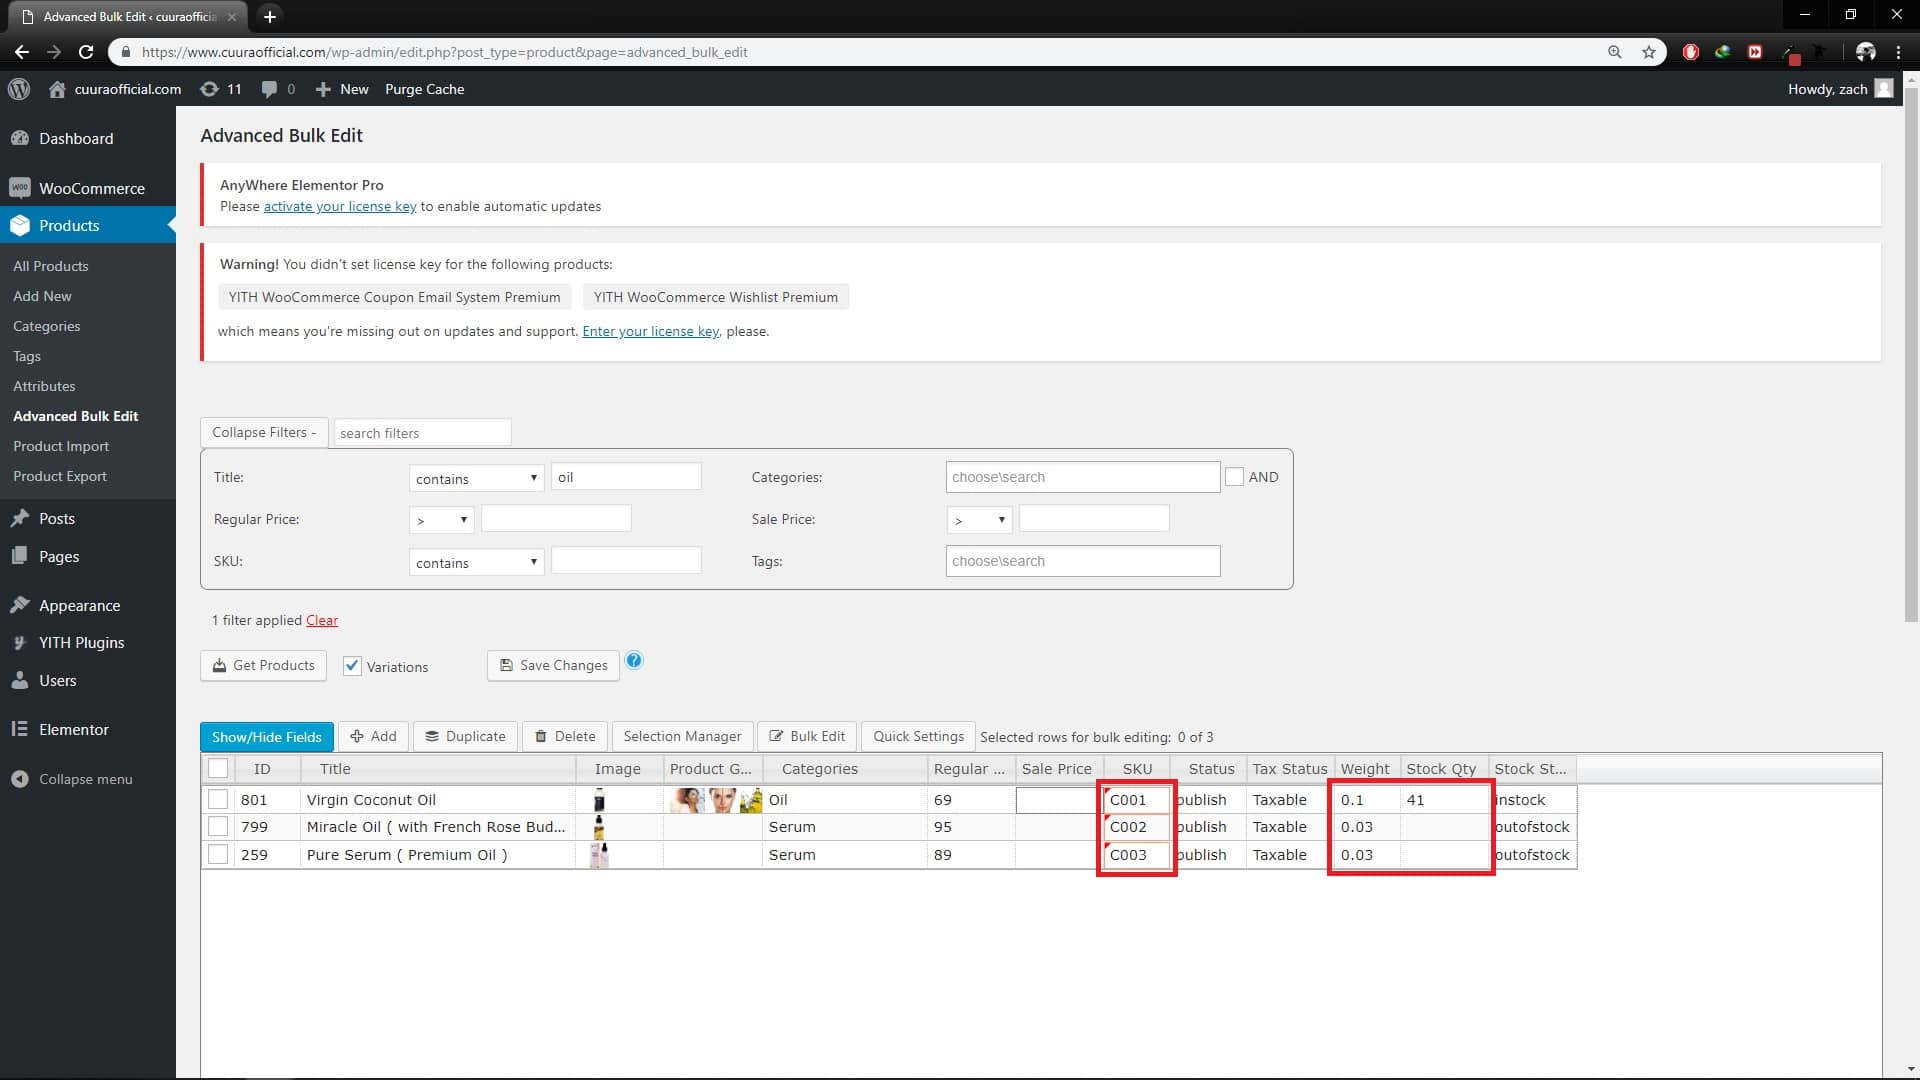The width and height of the screenshot is (1920, 1080).
Task: Check the row checkbox for ID 801
Action: (x=218, y=800)
